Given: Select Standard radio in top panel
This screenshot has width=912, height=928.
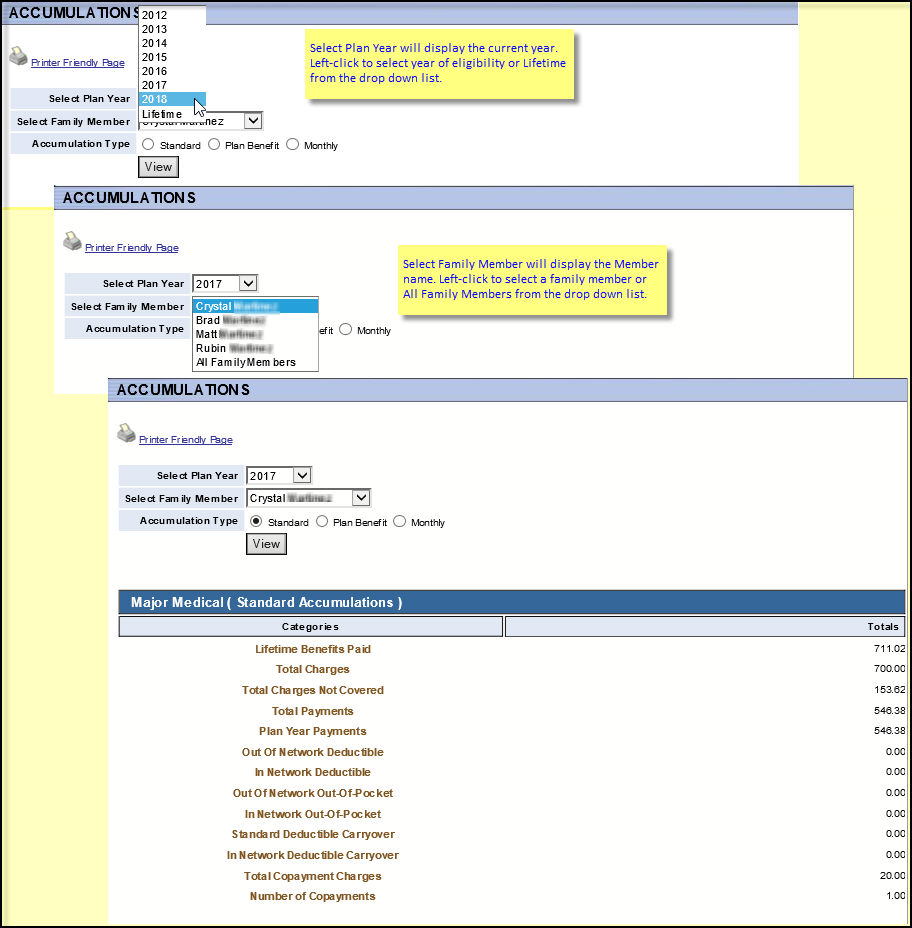Looking at the screenshot, I should pos(148,144).
